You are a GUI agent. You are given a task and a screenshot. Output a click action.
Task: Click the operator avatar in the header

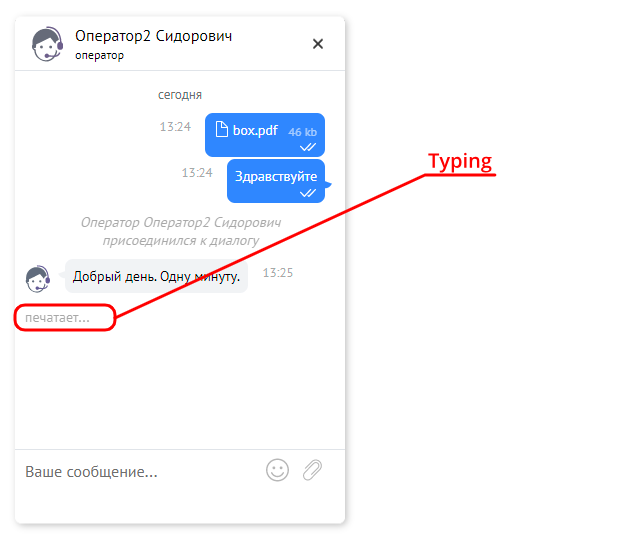point(47,44)
